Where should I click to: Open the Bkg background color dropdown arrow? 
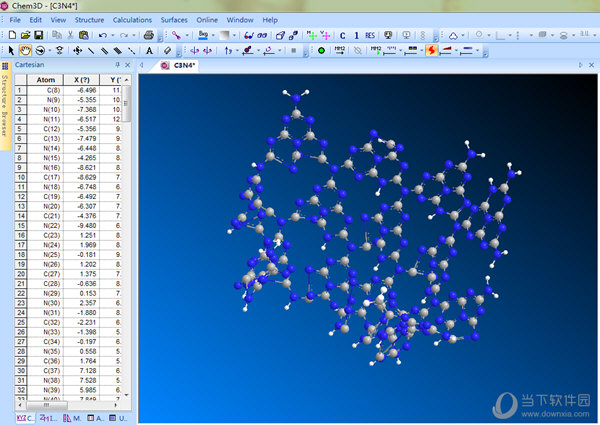pos(213,35)
